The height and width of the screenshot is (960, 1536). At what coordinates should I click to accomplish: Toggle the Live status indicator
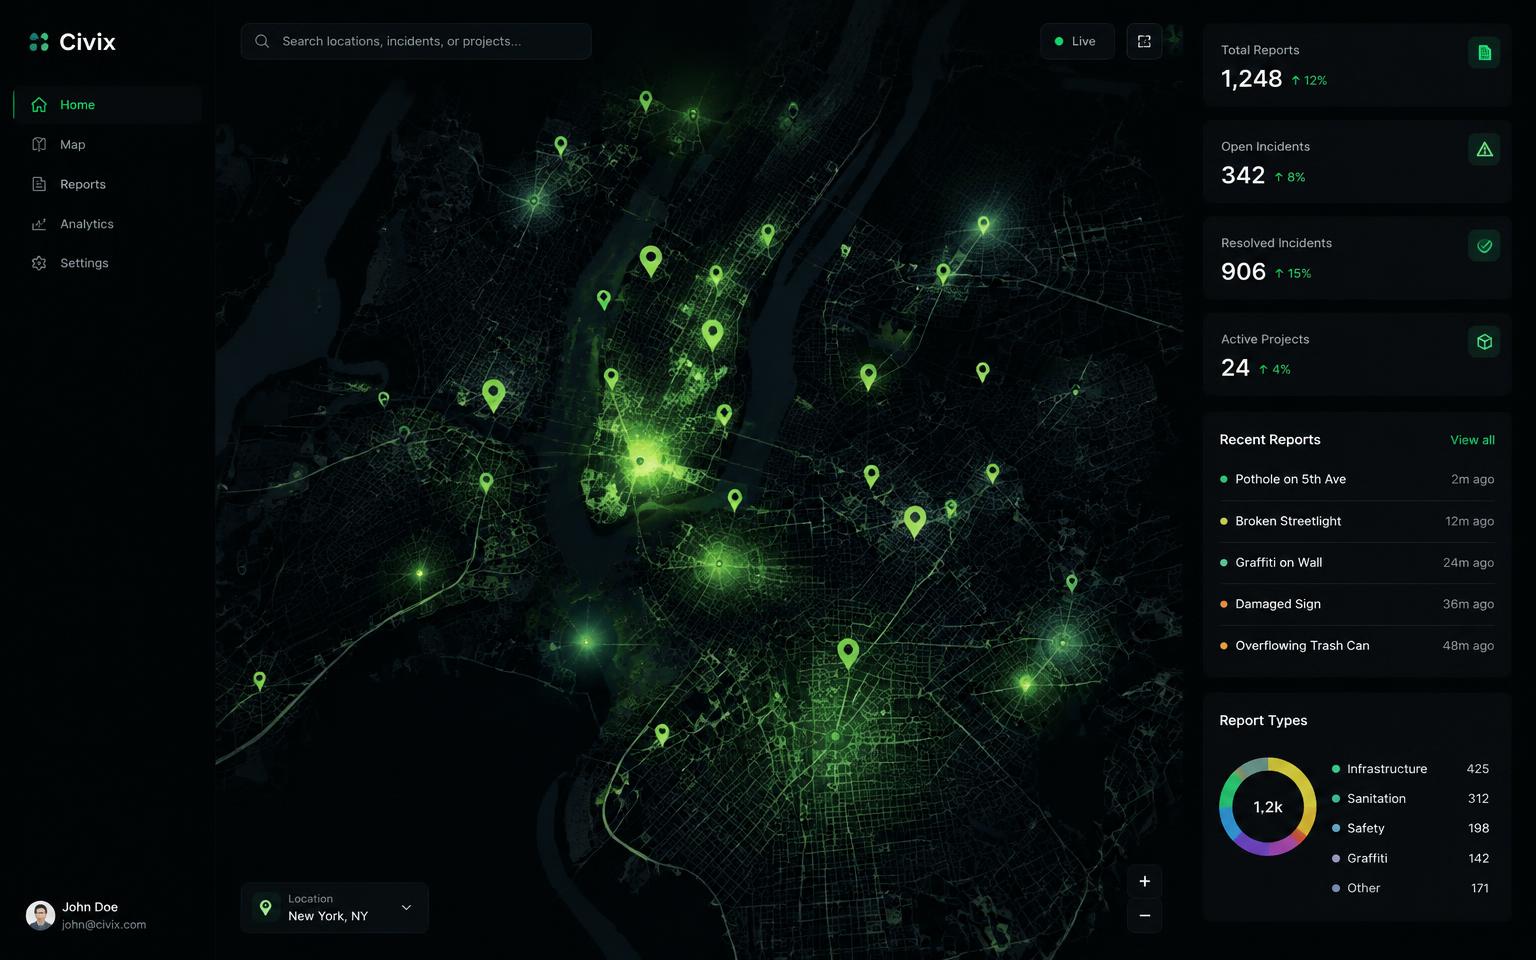pyautogui.click(x=1077, y=41)
